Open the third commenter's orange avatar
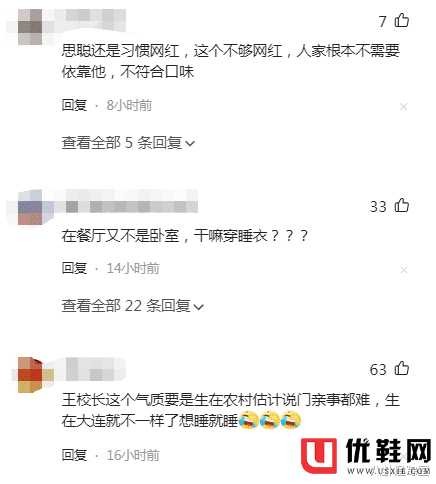Image resolution: width=436 pixels, height=484 pixels. point(31,375)
